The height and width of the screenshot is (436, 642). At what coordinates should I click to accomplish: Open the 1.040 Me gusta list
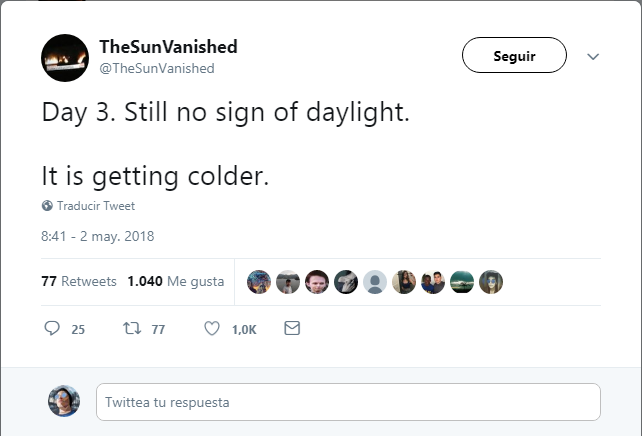[x=175, y=281]
